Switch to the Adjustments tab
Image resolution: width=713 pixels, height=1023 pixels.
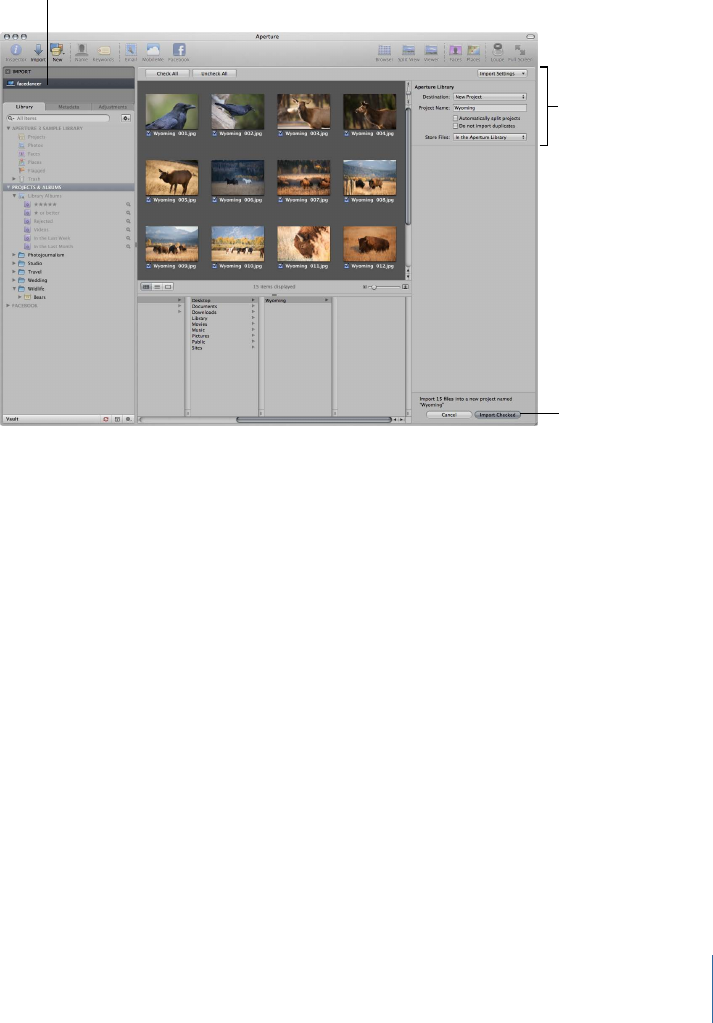click(112, 106)
